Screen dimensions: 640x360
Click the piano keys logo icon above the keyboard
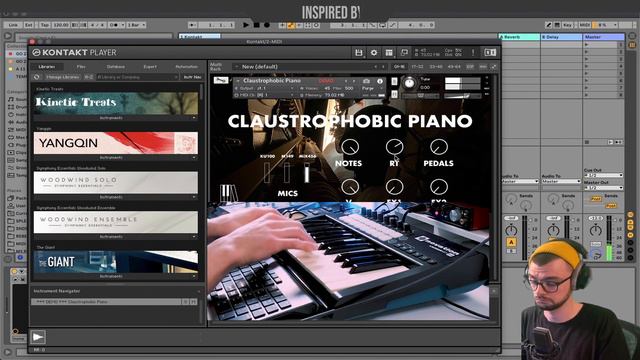coord(228,193)
